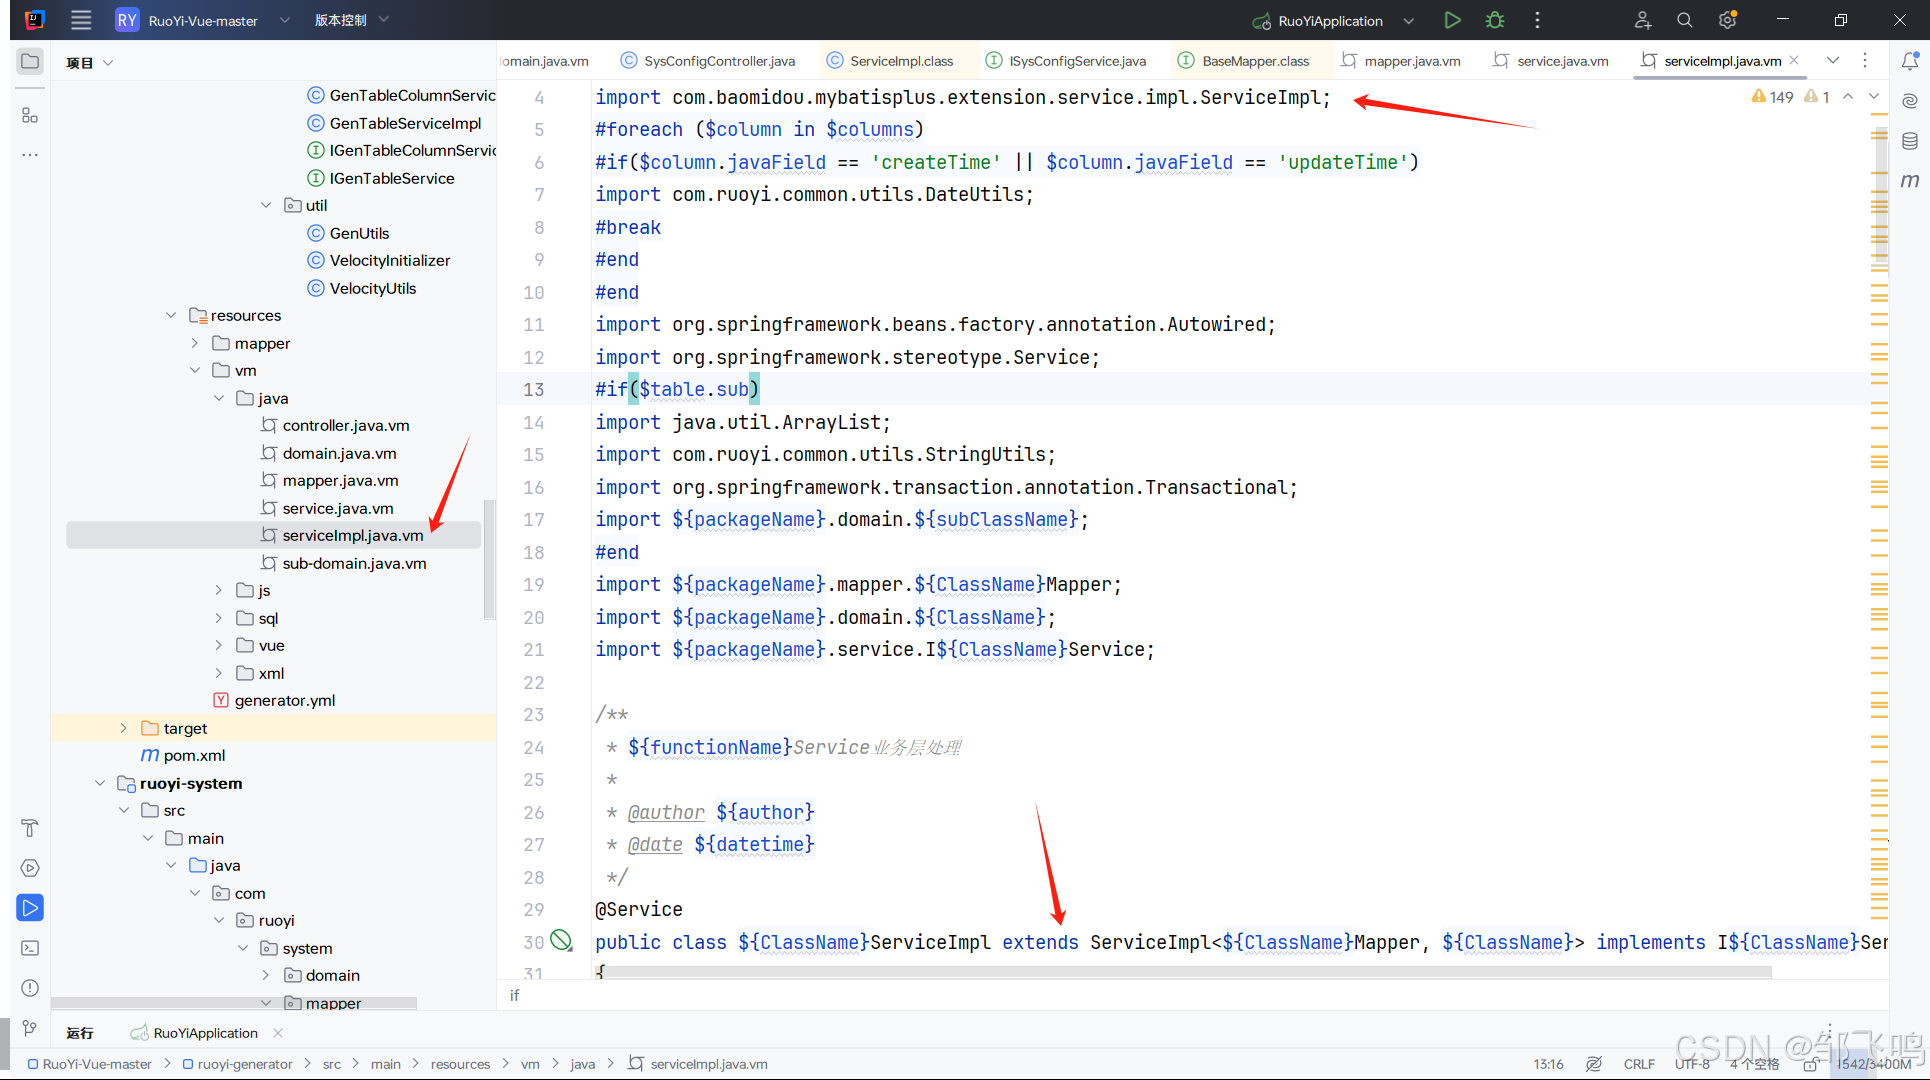Open the RuoYi-Vue-master project dropdown
Screen dimensions: 1930x1080
203,20
